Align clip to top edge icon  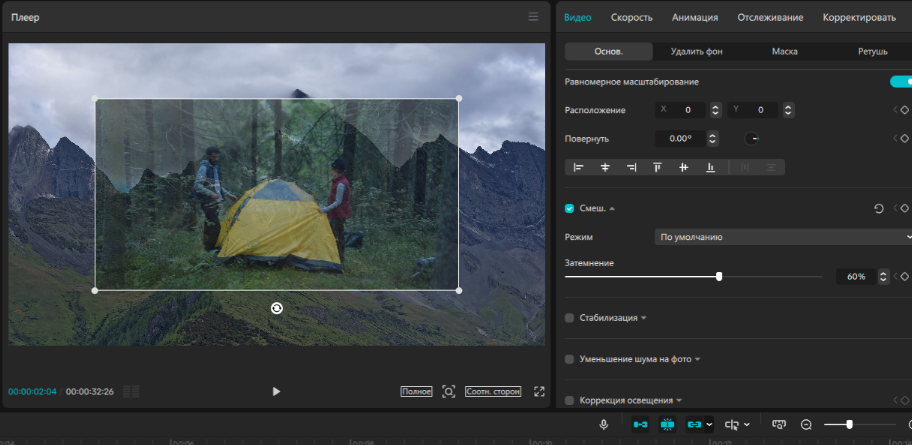click(x=657, y=168)
